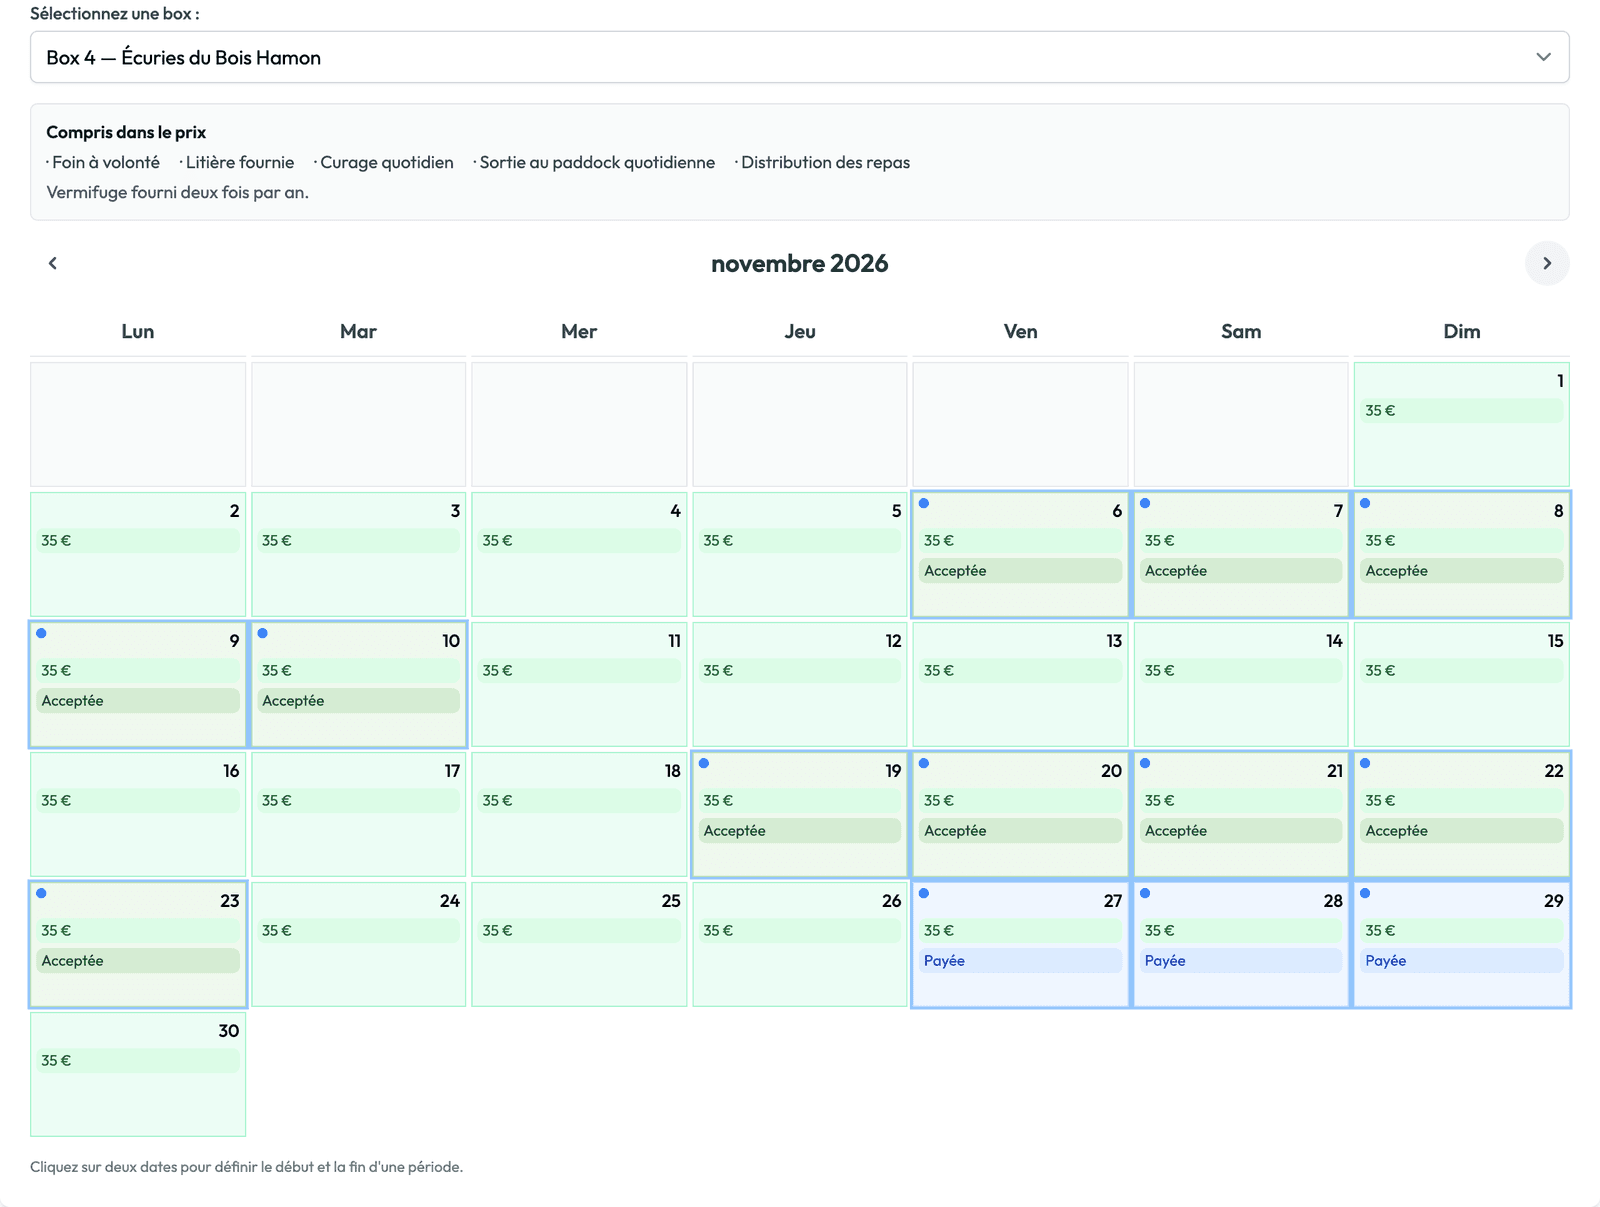The width and height of the screenshot is (1600, 1207).
Task: Click the Sortie au paddock quotidienne item
Action: (594, 162)
